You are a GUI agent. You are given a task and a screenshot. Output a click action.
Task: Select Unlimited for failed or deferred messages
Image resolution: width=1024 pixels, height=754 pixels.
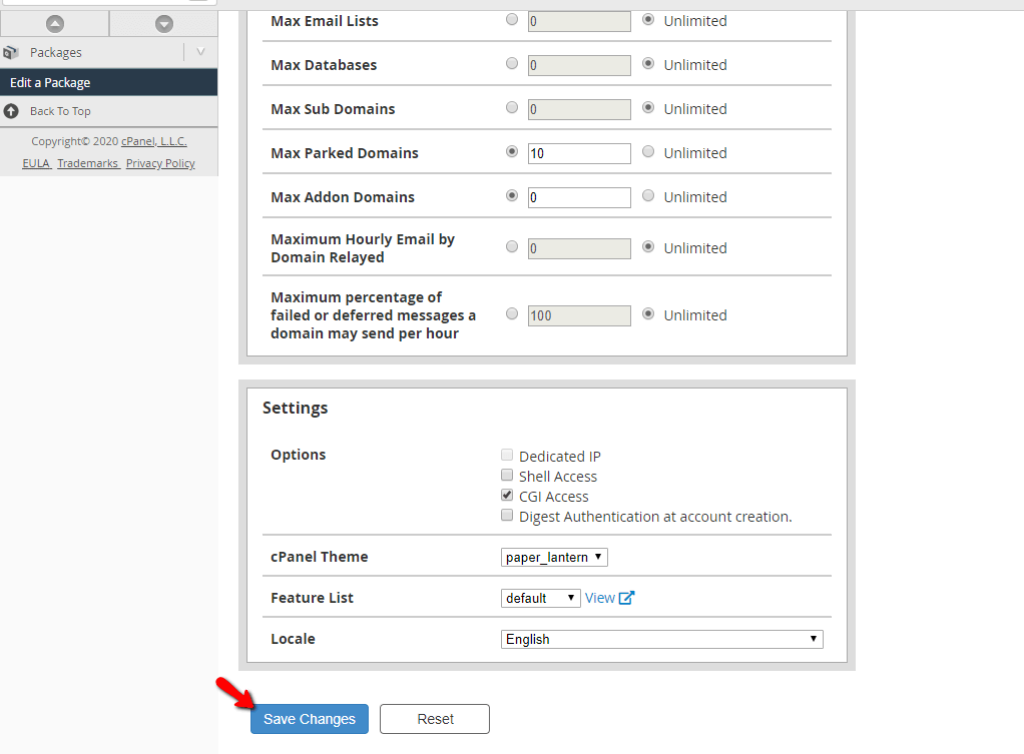pyautogui.click(x=648, y=314)
